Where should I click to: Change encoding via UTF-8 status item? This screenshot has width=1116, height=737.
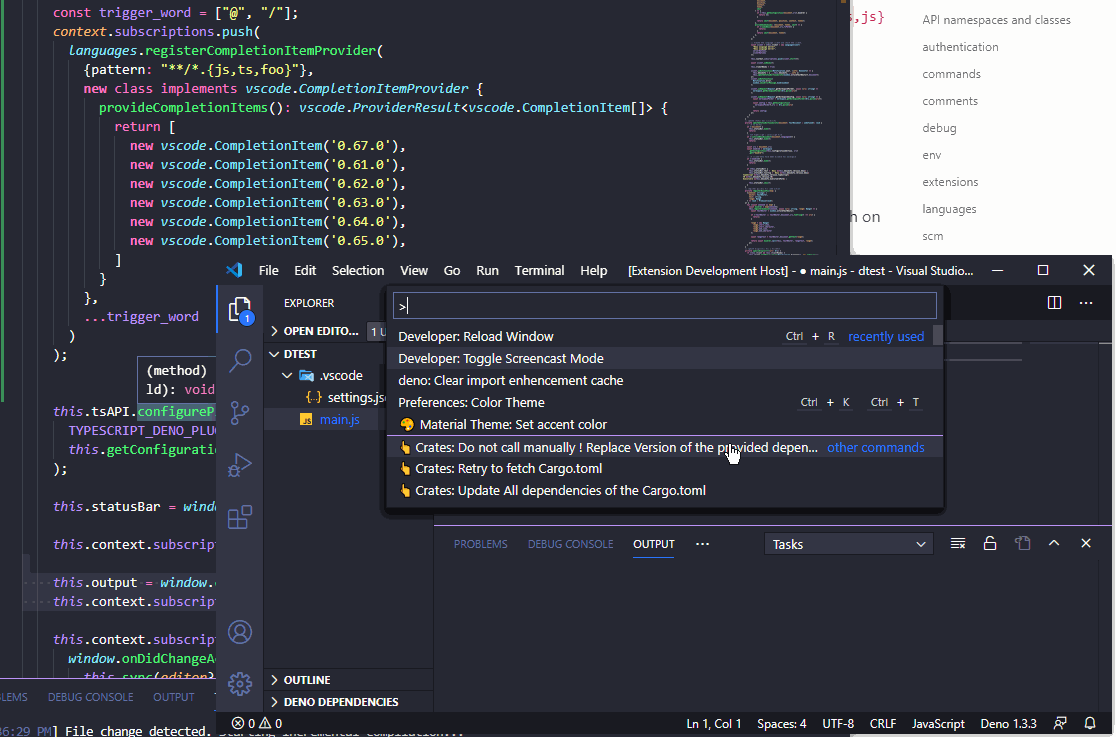838,723
